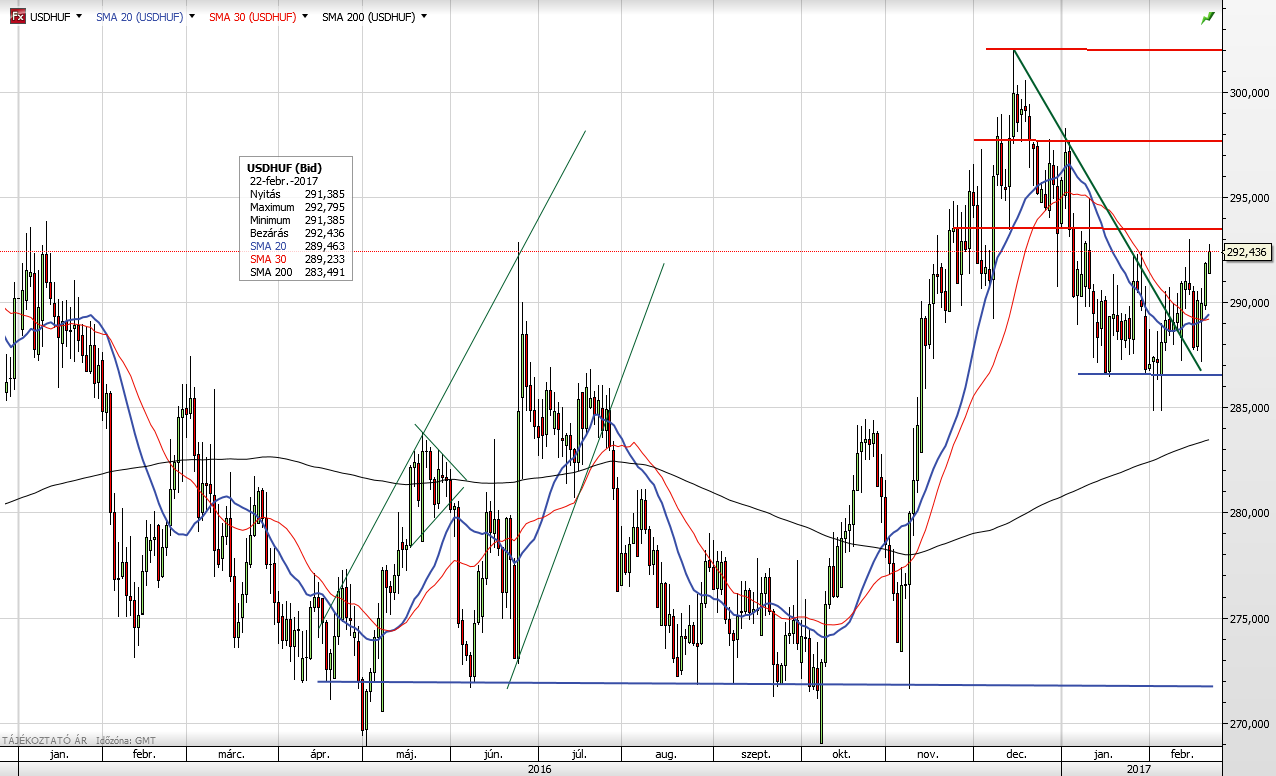Open the SMA 20 (USDHUF) indicator dropdown
The height and width of the screenshot is (776, 1276).
pos(191,17)
